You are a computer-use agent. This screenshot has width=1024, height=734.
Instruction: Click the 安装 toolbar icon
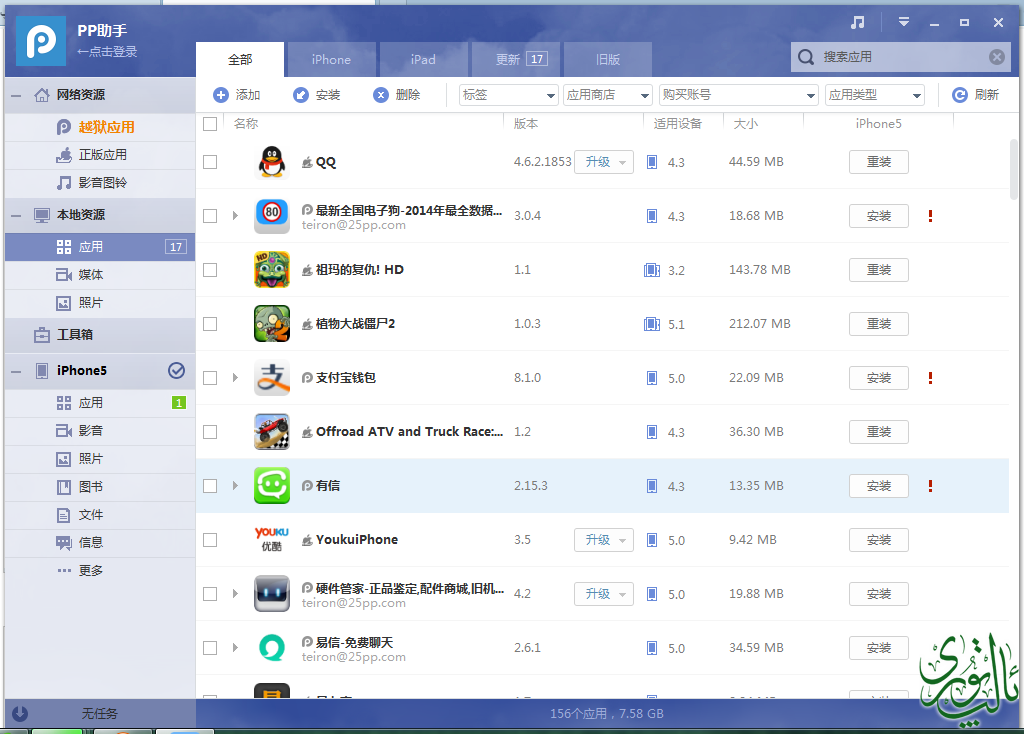(x=300, y=95)
